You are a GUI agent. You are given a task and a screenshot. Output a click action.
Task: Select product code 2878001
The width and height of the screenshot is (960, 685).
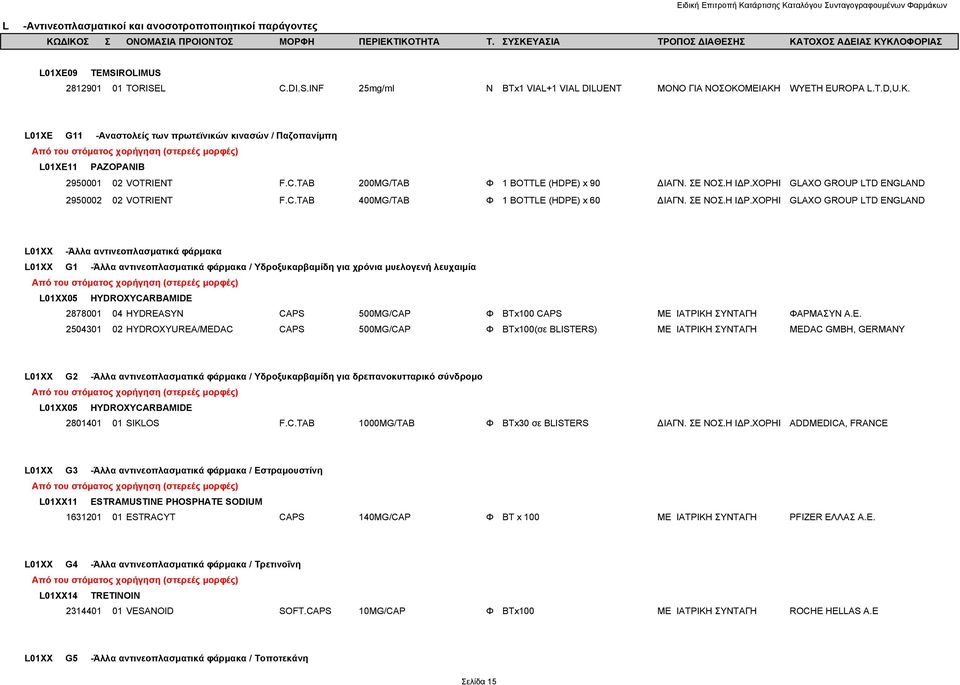[84, 313]
